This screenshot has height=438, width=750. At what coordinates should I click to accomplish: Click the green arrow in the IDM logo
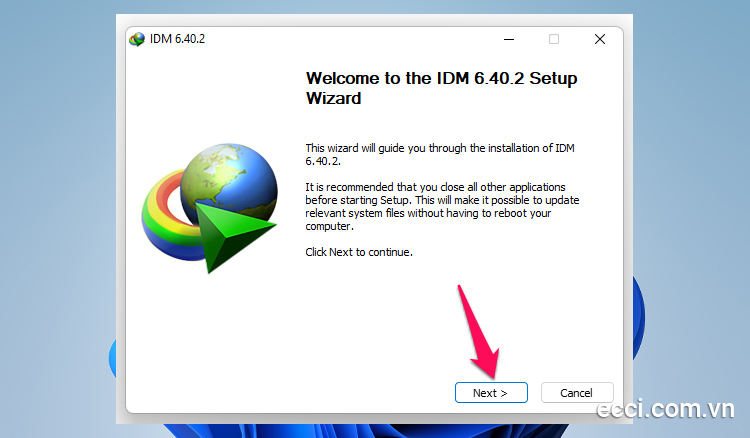coord(232,228)
